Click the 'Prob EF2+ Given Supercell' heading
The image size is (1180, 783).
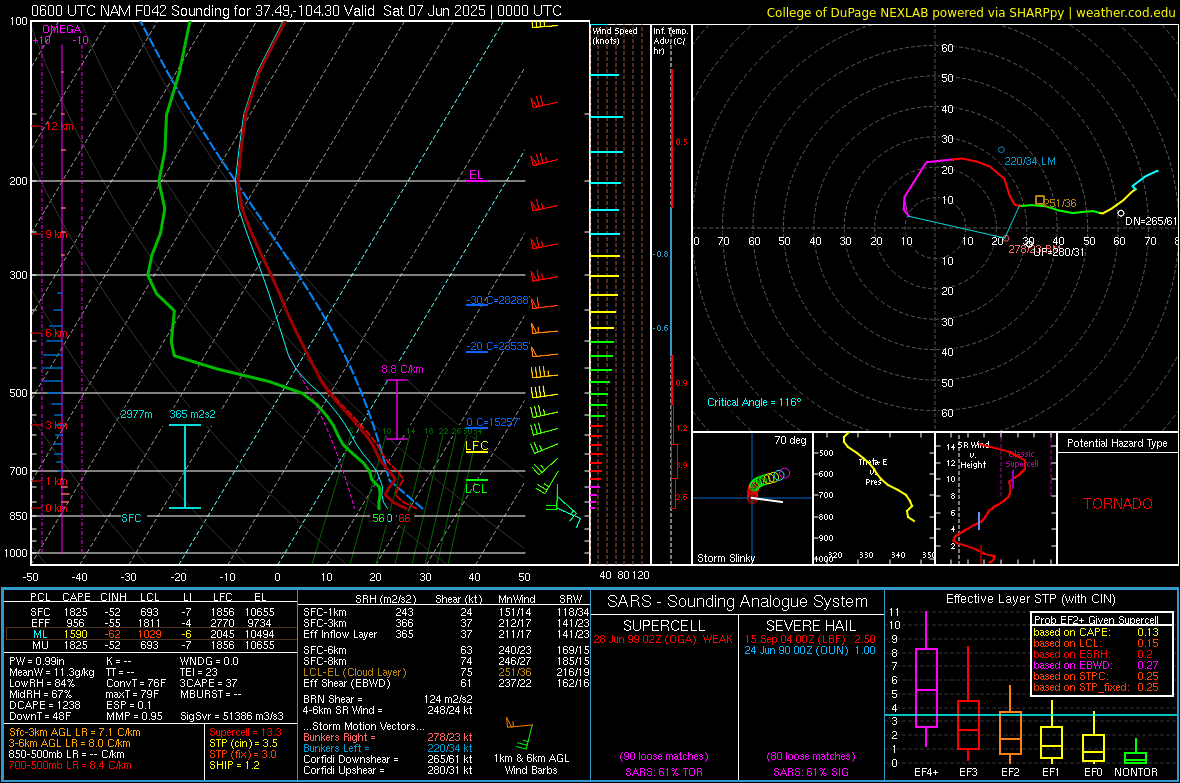(x=1096, y=620)
